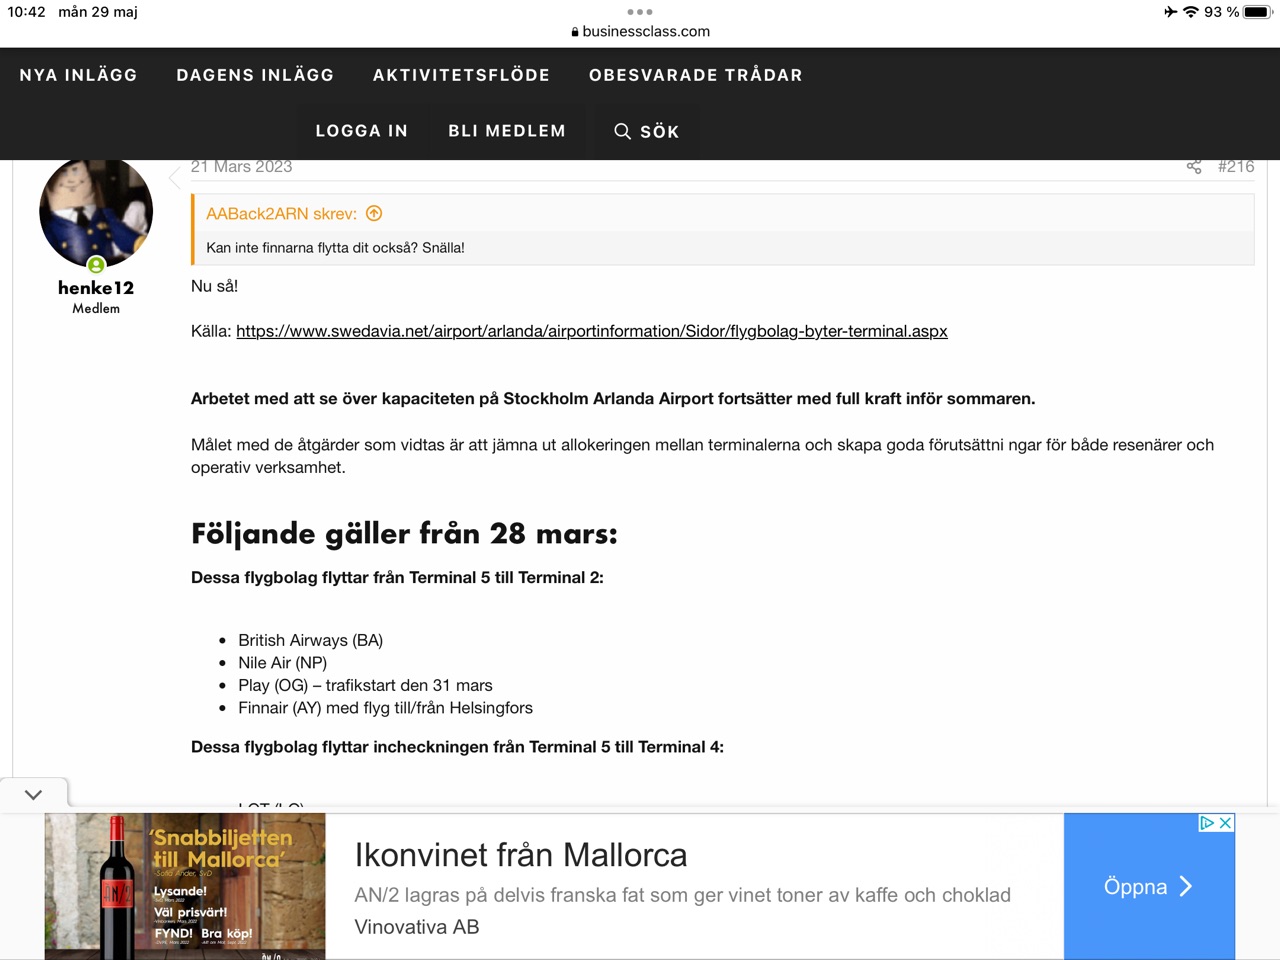Tap the battery indicator in status bar
The image size is (1280, 960).
[1256, 12]
